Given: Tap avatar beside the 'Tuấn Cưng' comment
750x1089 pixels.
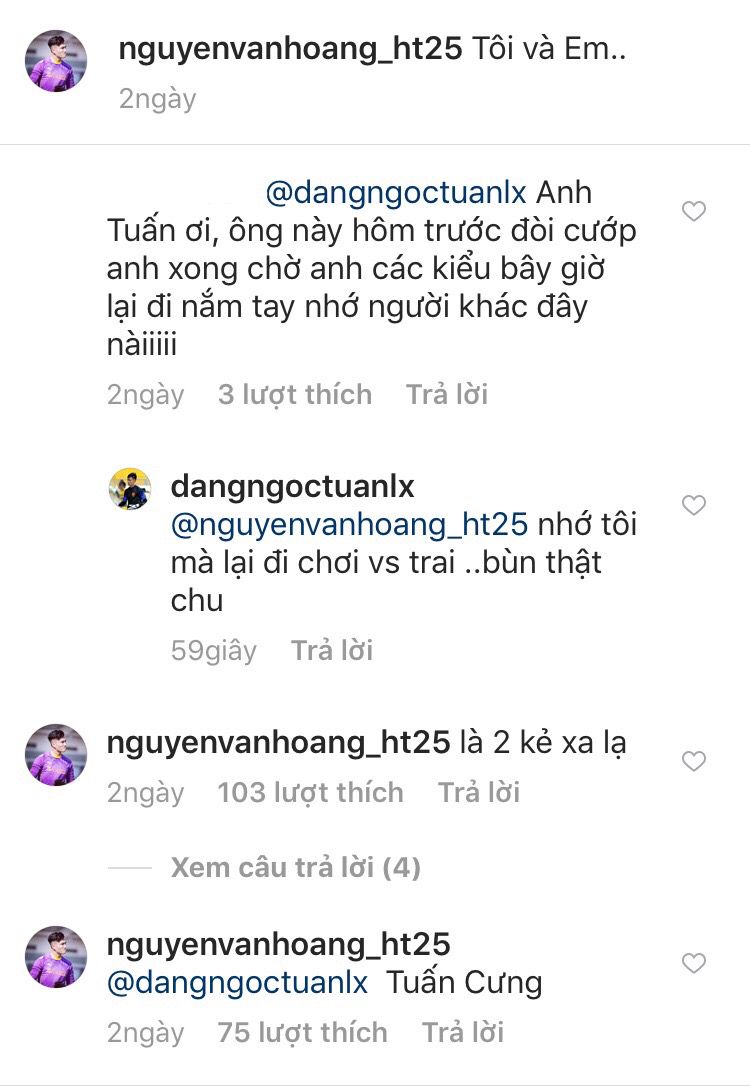Looking at the screenshot, I should coord(55,957).
